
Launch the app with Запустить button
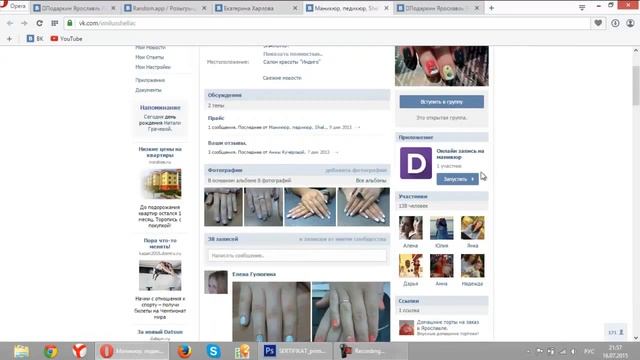coord(458,179)
